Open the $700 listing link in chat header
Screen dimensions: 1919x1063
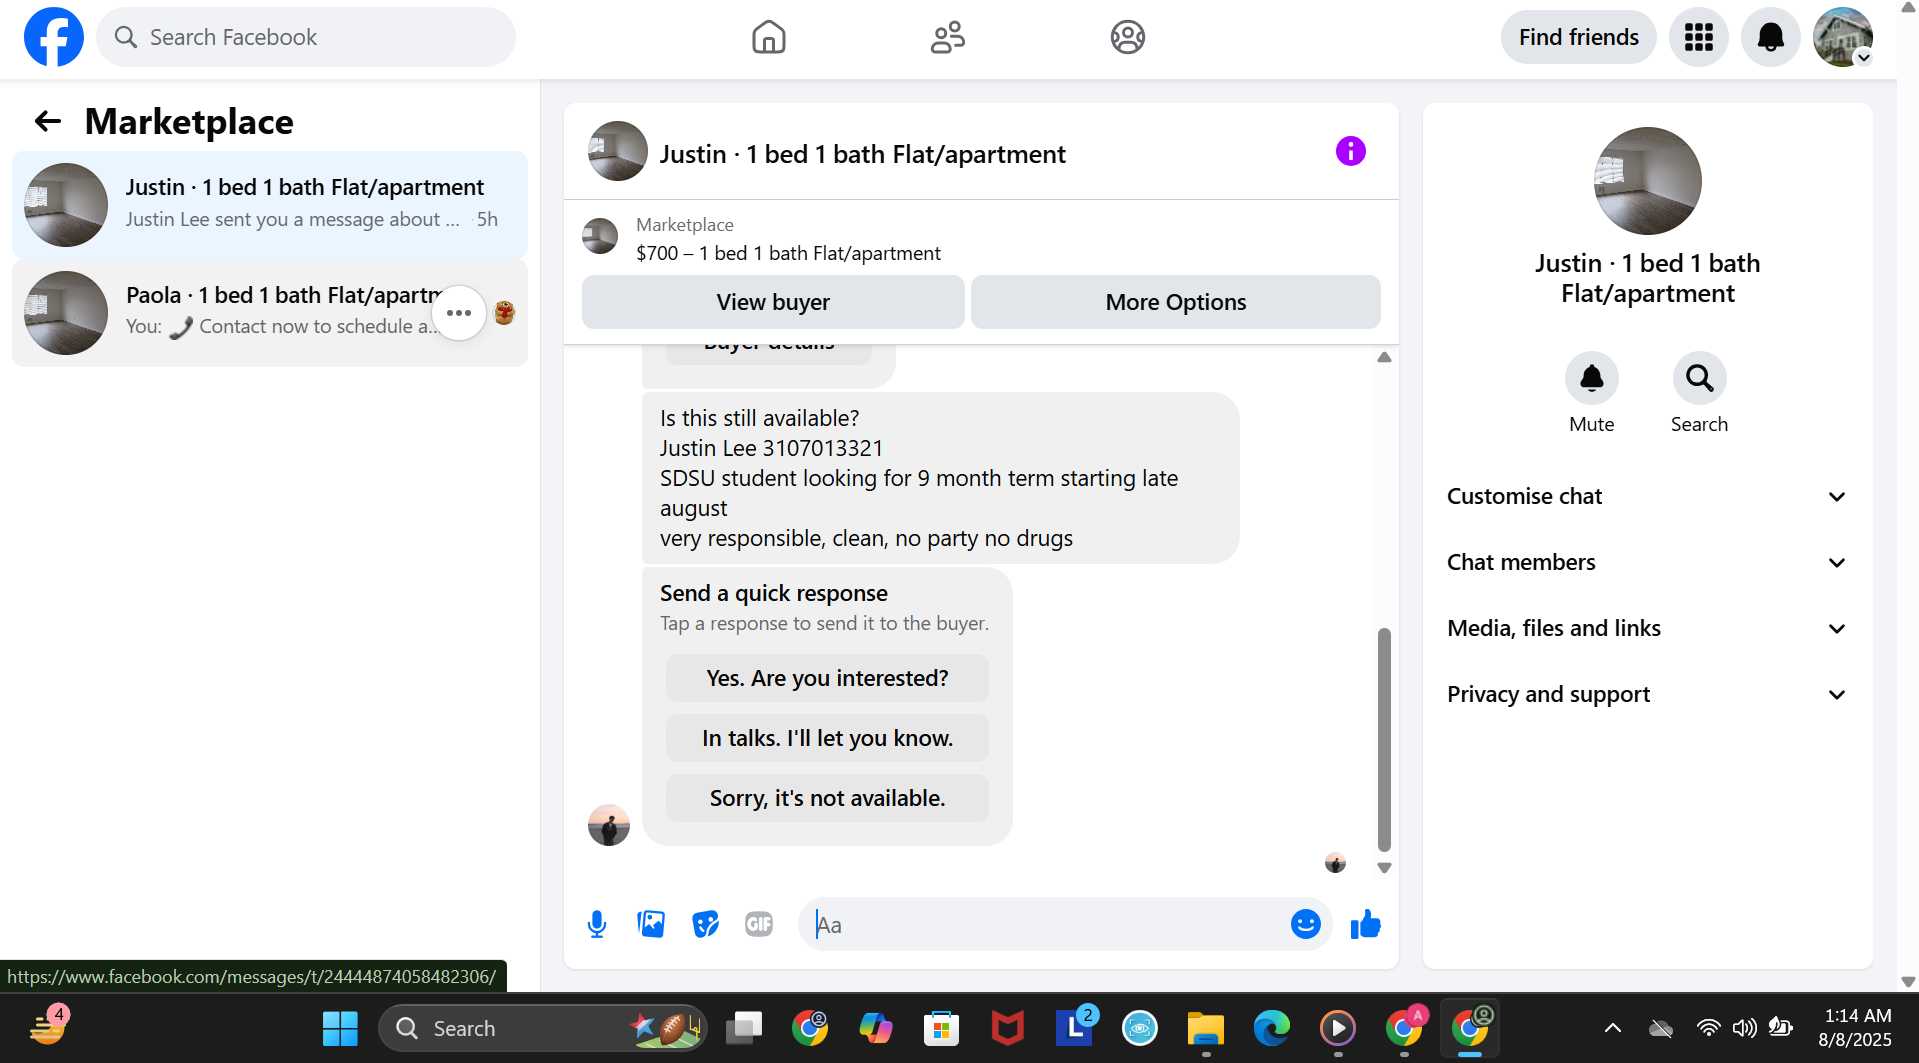[x=788, y=253]
